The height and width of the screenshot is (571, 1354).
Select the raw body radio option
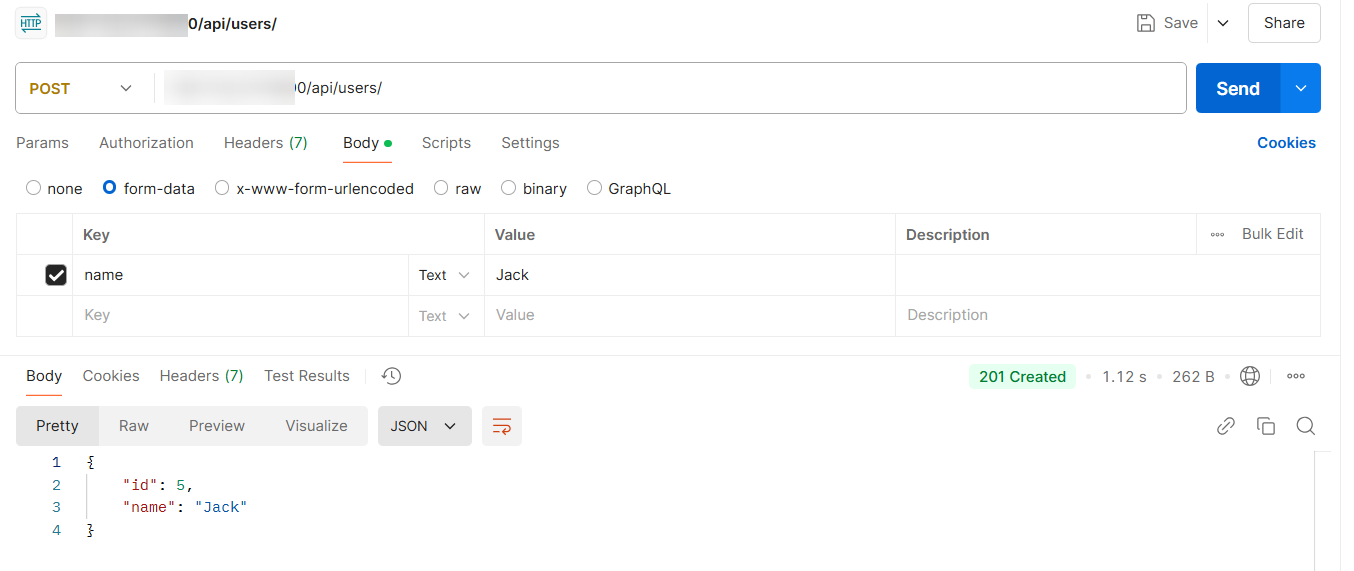tap(441, 188)
